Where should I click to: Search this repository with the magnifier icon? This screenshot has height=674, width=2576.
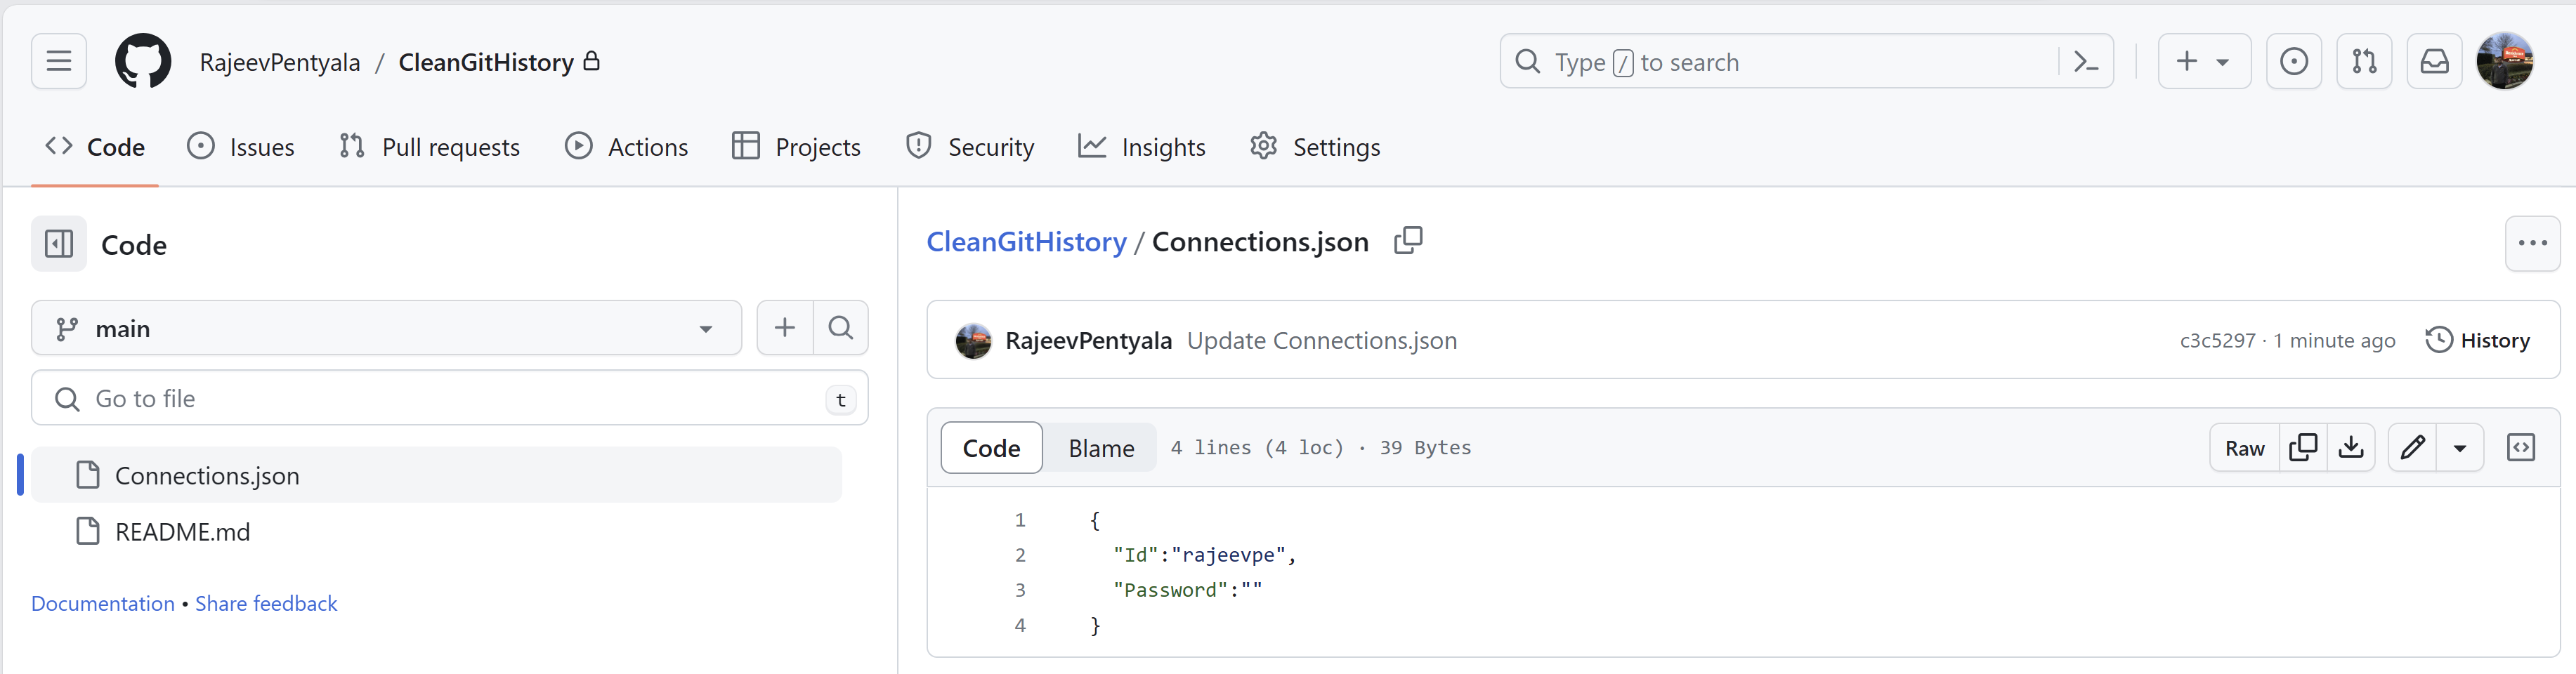841,327
